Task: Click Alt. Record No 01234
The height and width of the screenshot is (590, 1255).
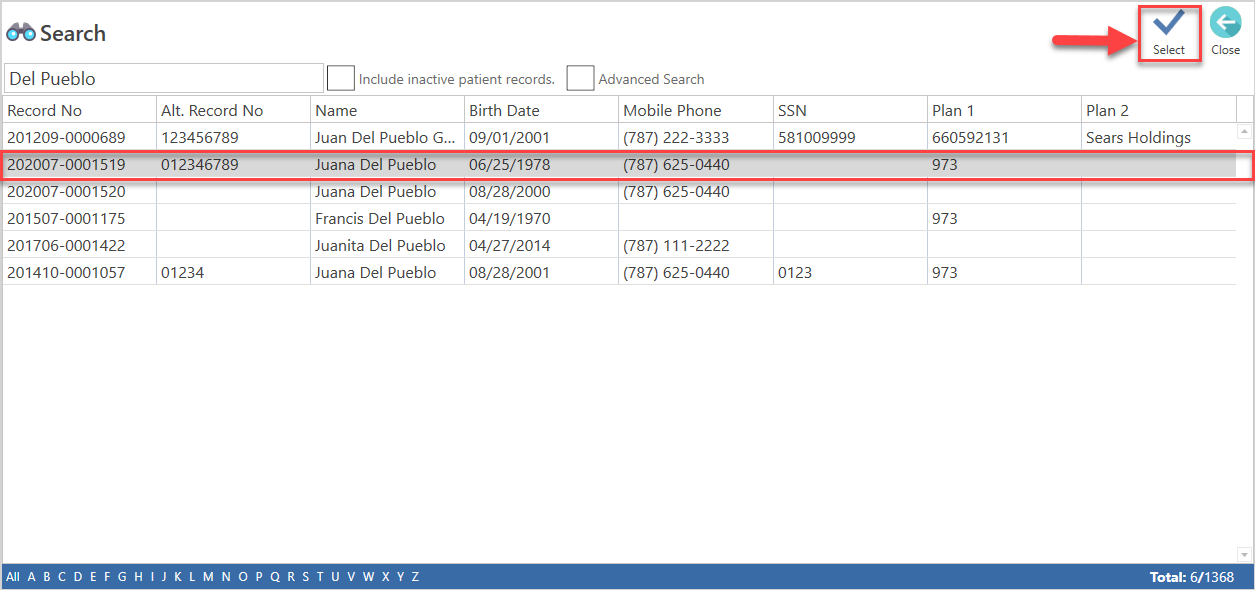Action: click(x=182, y=272)
